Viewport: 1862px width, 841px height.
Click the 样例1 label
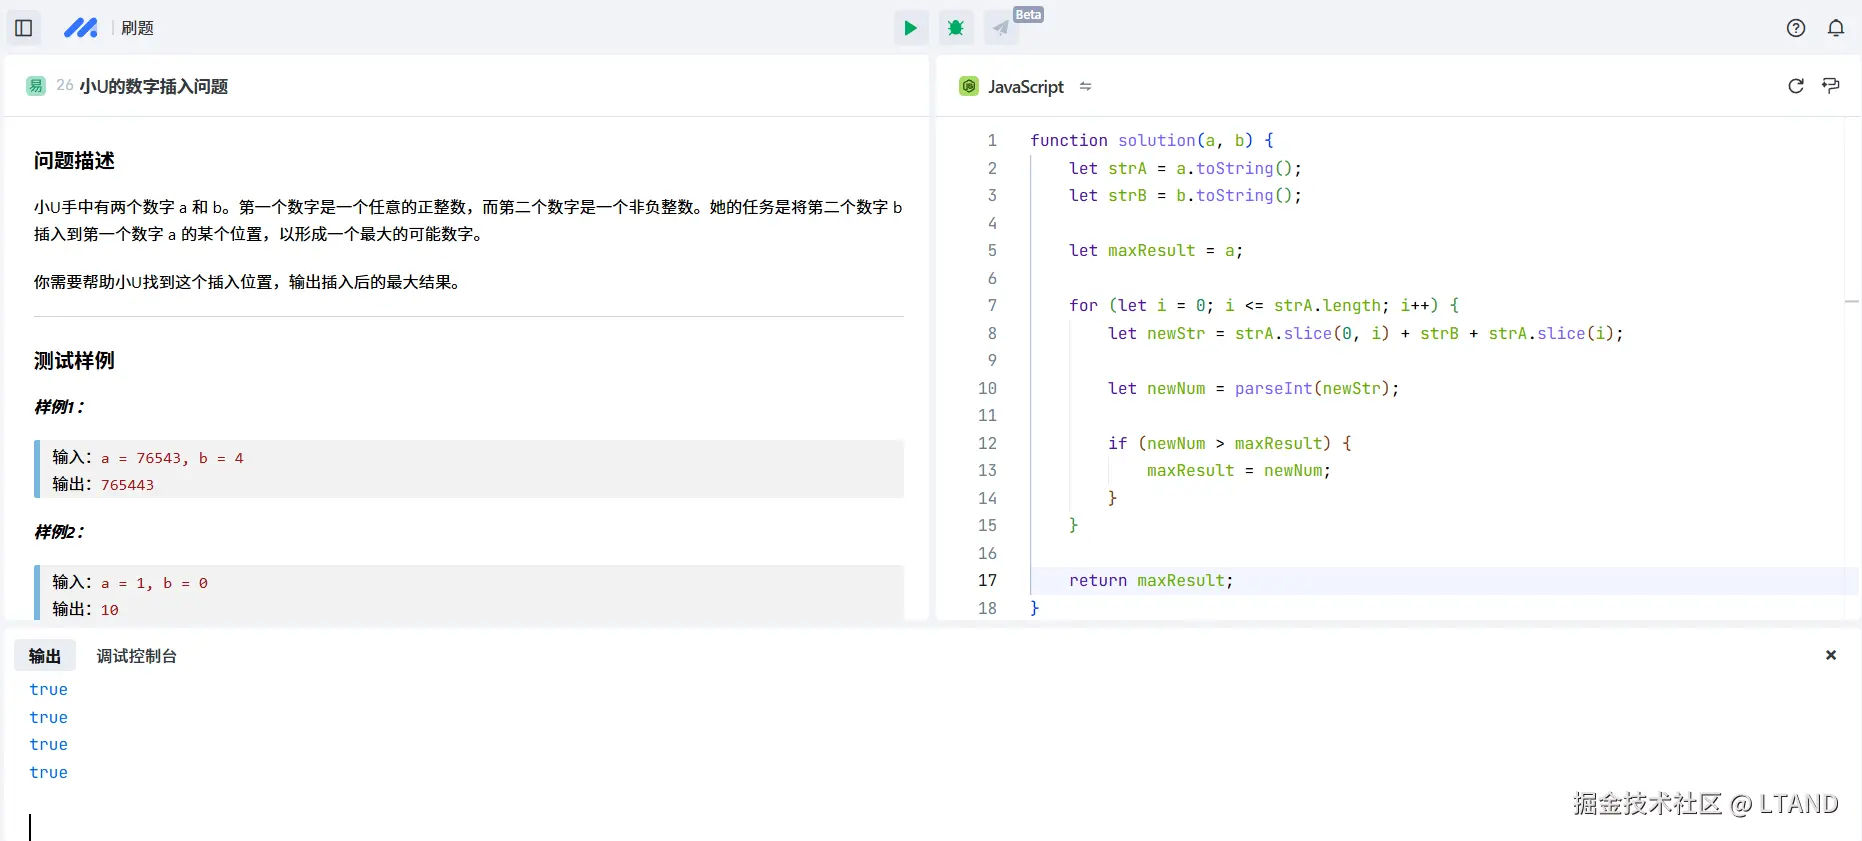(59, 407)
